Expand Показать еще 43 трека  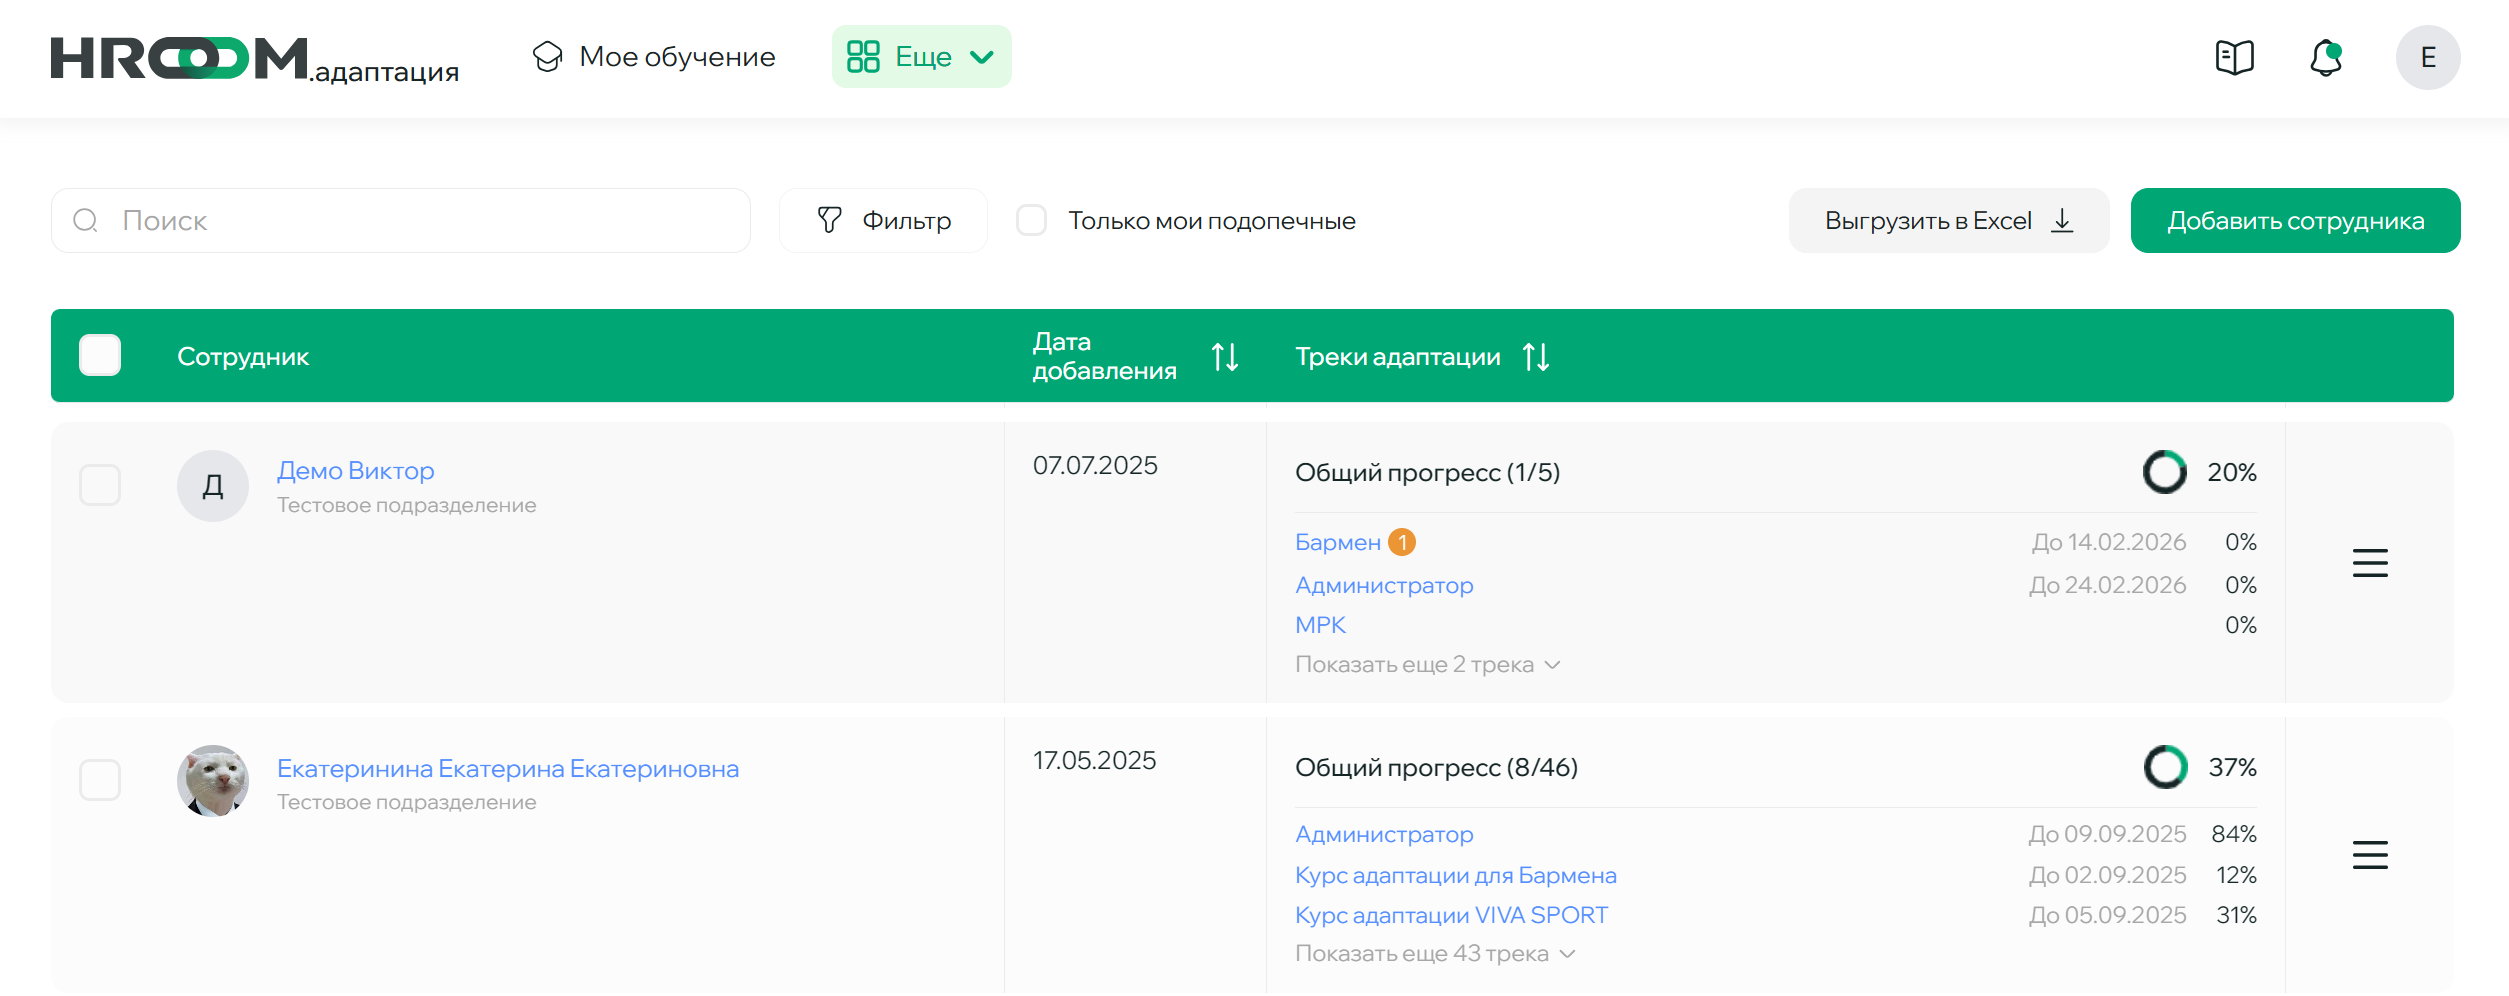click(x=1435, y=954)
